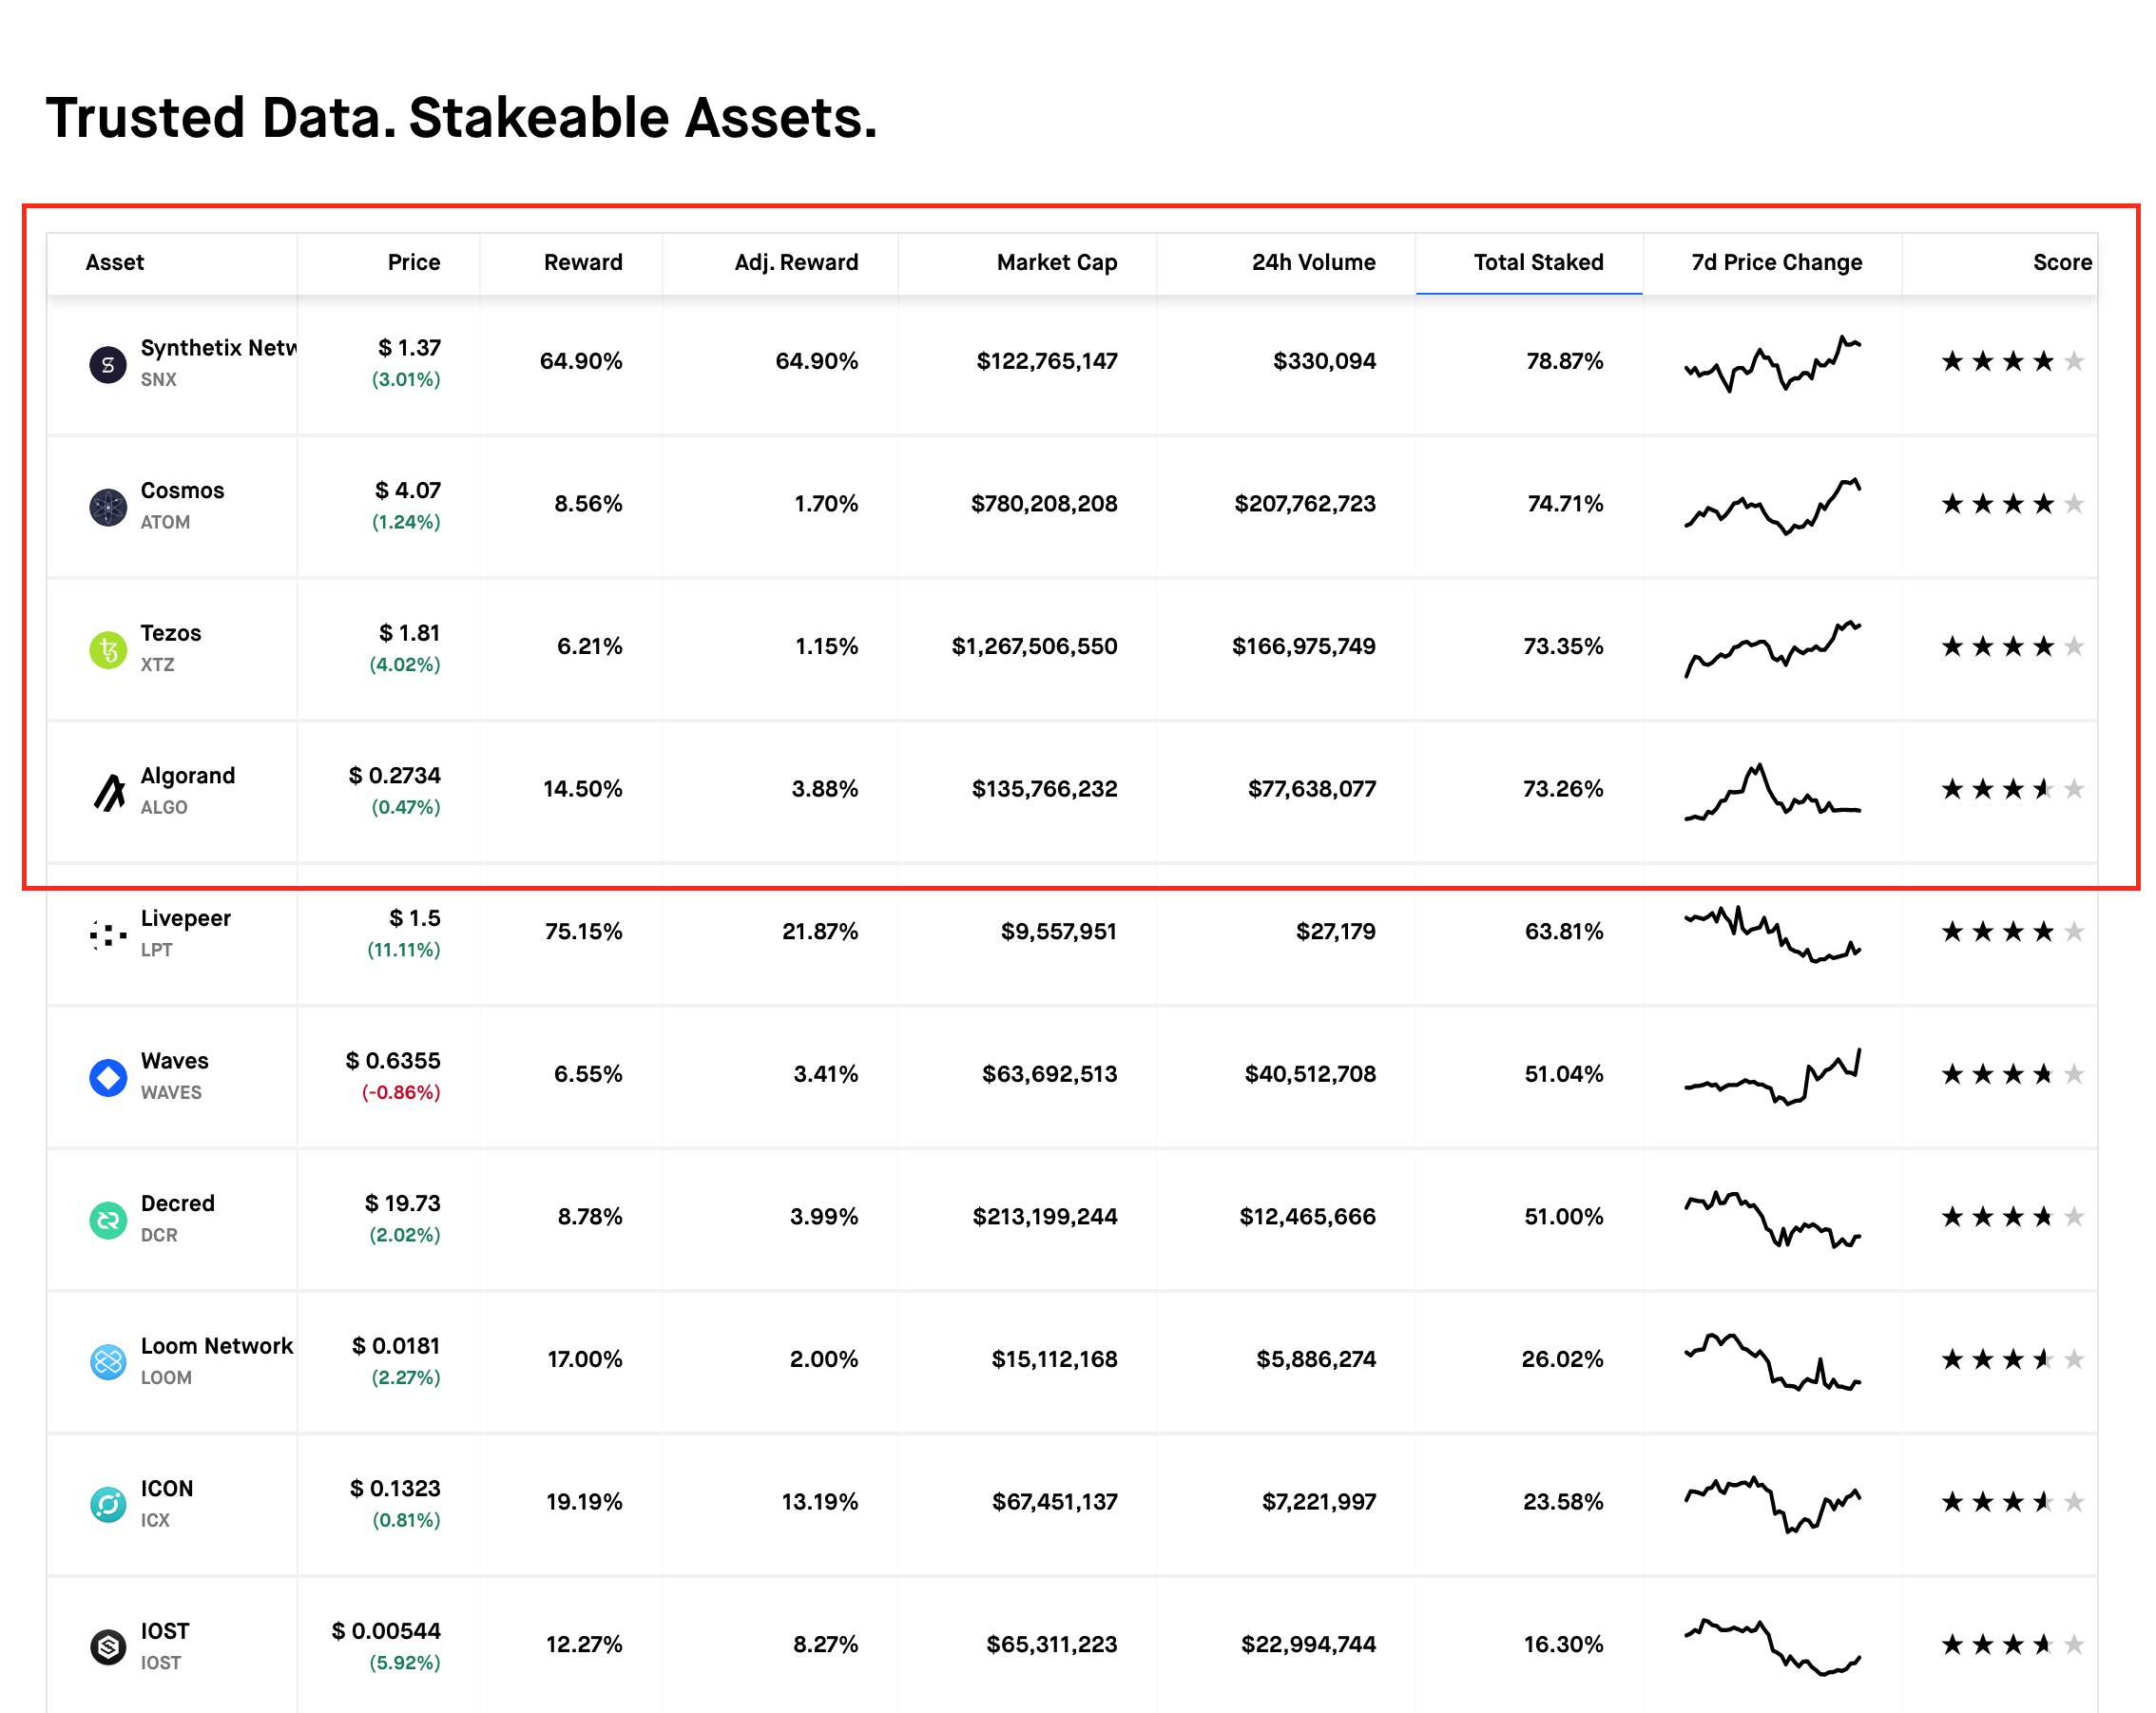Click Synthetix total staked value 78.87%
The image size is (2156, 1713).
[x=1564, y=361]
